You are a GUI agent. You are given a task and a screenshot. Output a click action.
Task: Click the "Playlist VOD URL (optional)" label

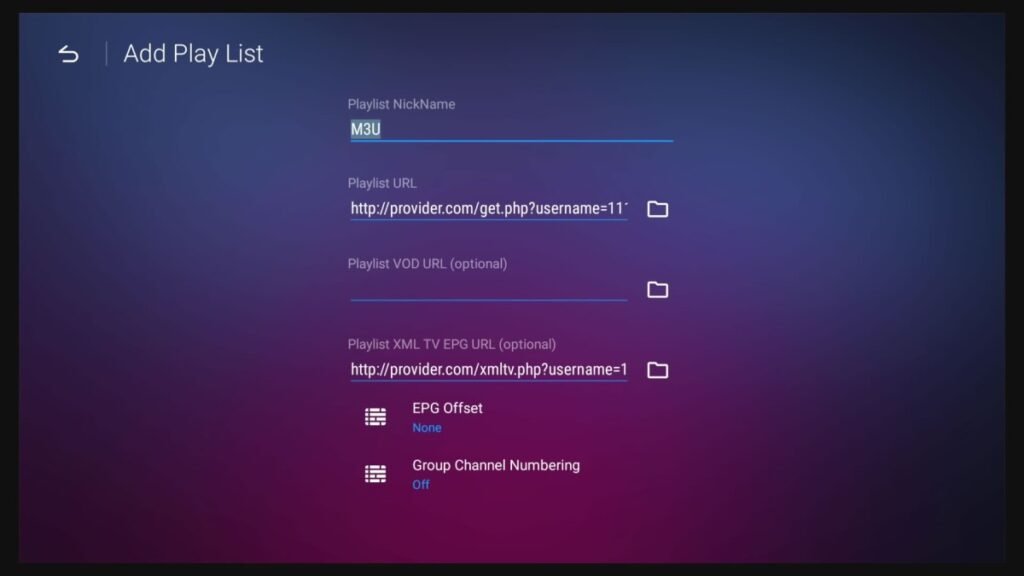tap(427, 264)
